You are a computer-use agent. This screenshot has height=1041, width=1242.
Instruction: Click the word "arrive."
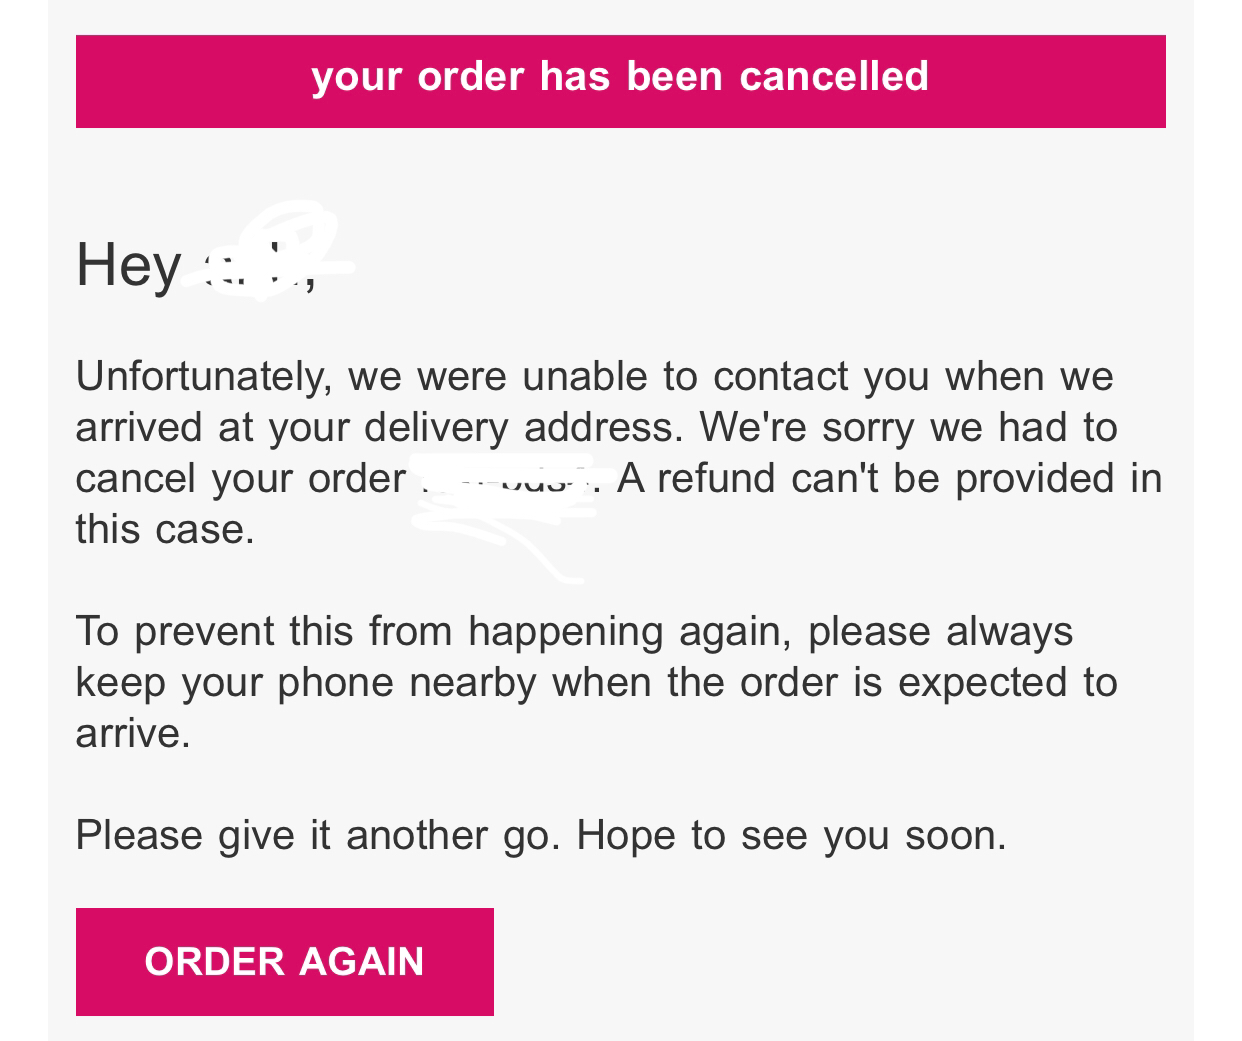tap(133, 734)
